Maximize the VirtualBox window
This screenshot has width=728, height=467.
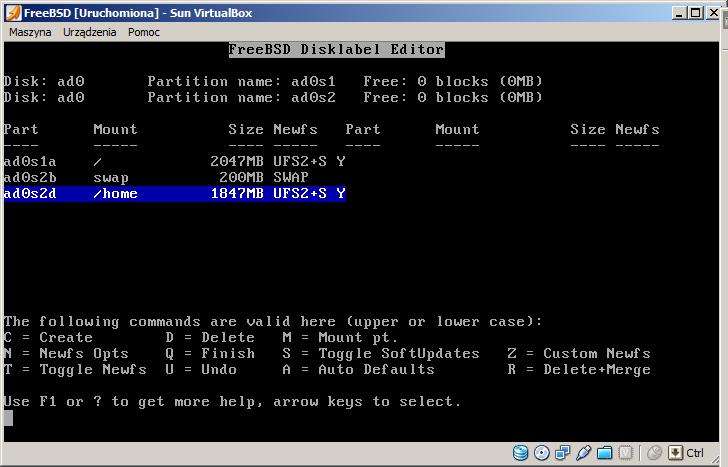(696, 13)
